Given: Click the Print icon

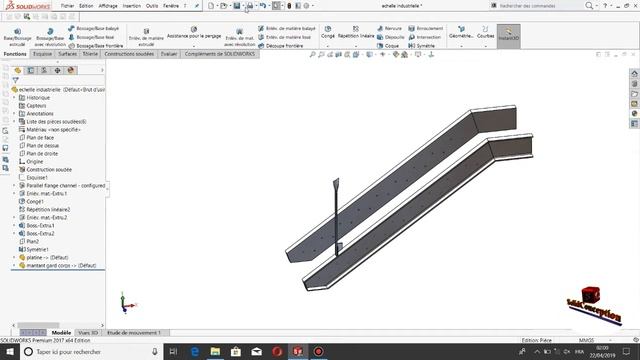Looking at the screenshot, I should coord(250,6).
